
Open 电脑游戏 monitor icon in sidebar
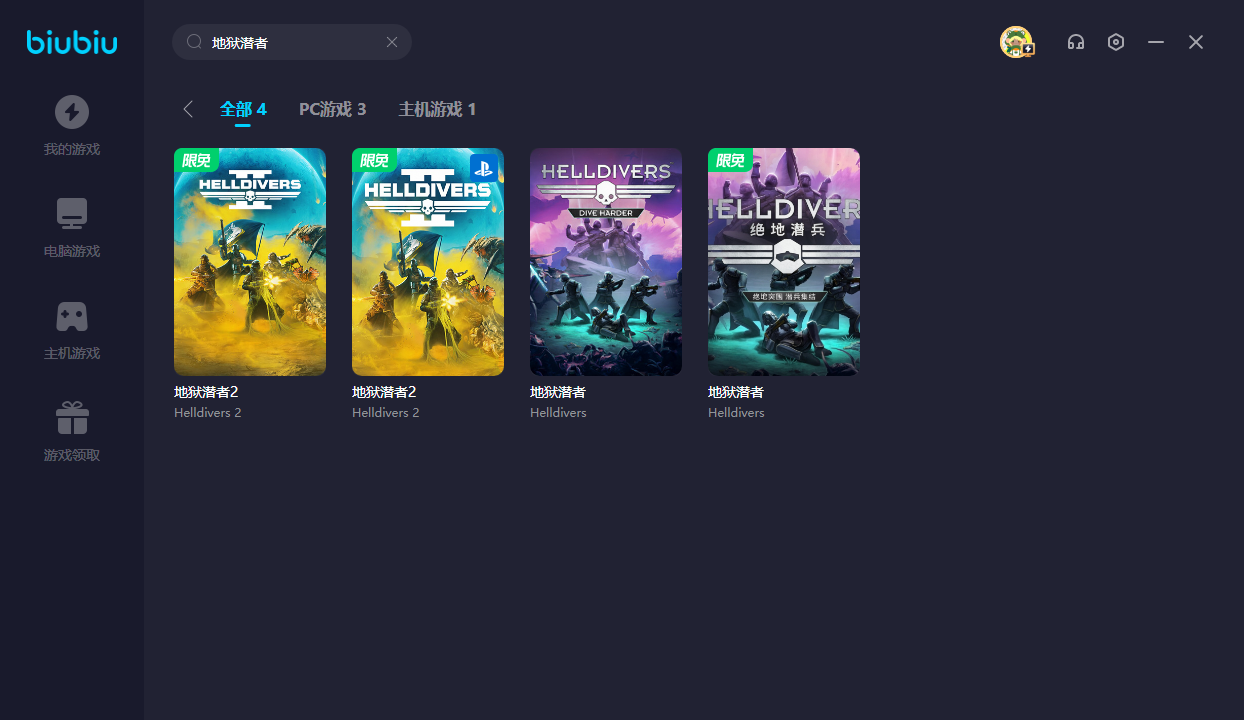click(x=72, y=214)
